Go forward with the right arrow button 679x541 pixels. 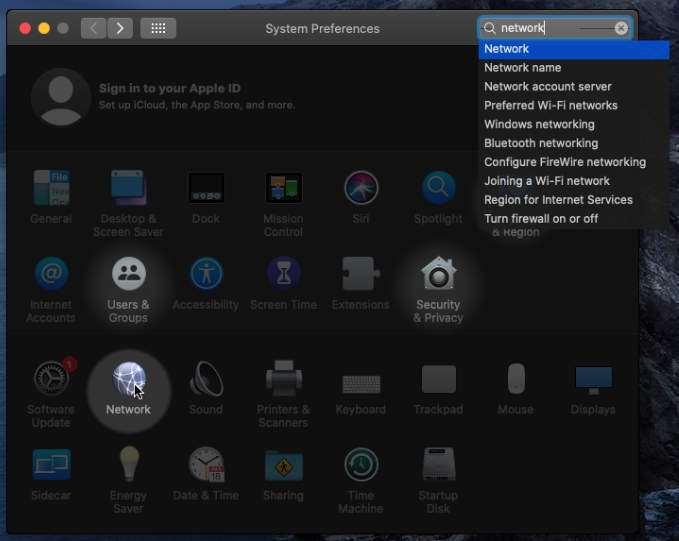click(x=120, y=28)
